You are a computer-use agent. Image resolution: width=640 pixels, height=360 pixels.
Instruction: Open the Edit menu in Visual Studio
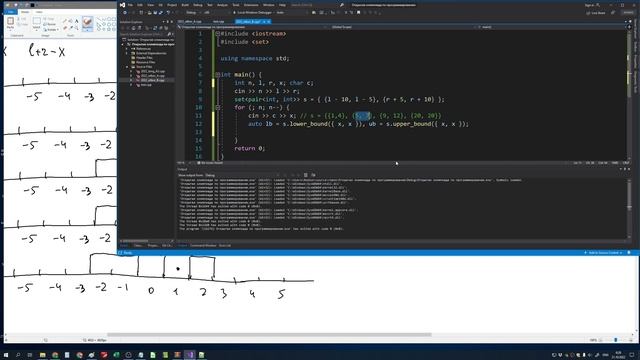[140, 5]
